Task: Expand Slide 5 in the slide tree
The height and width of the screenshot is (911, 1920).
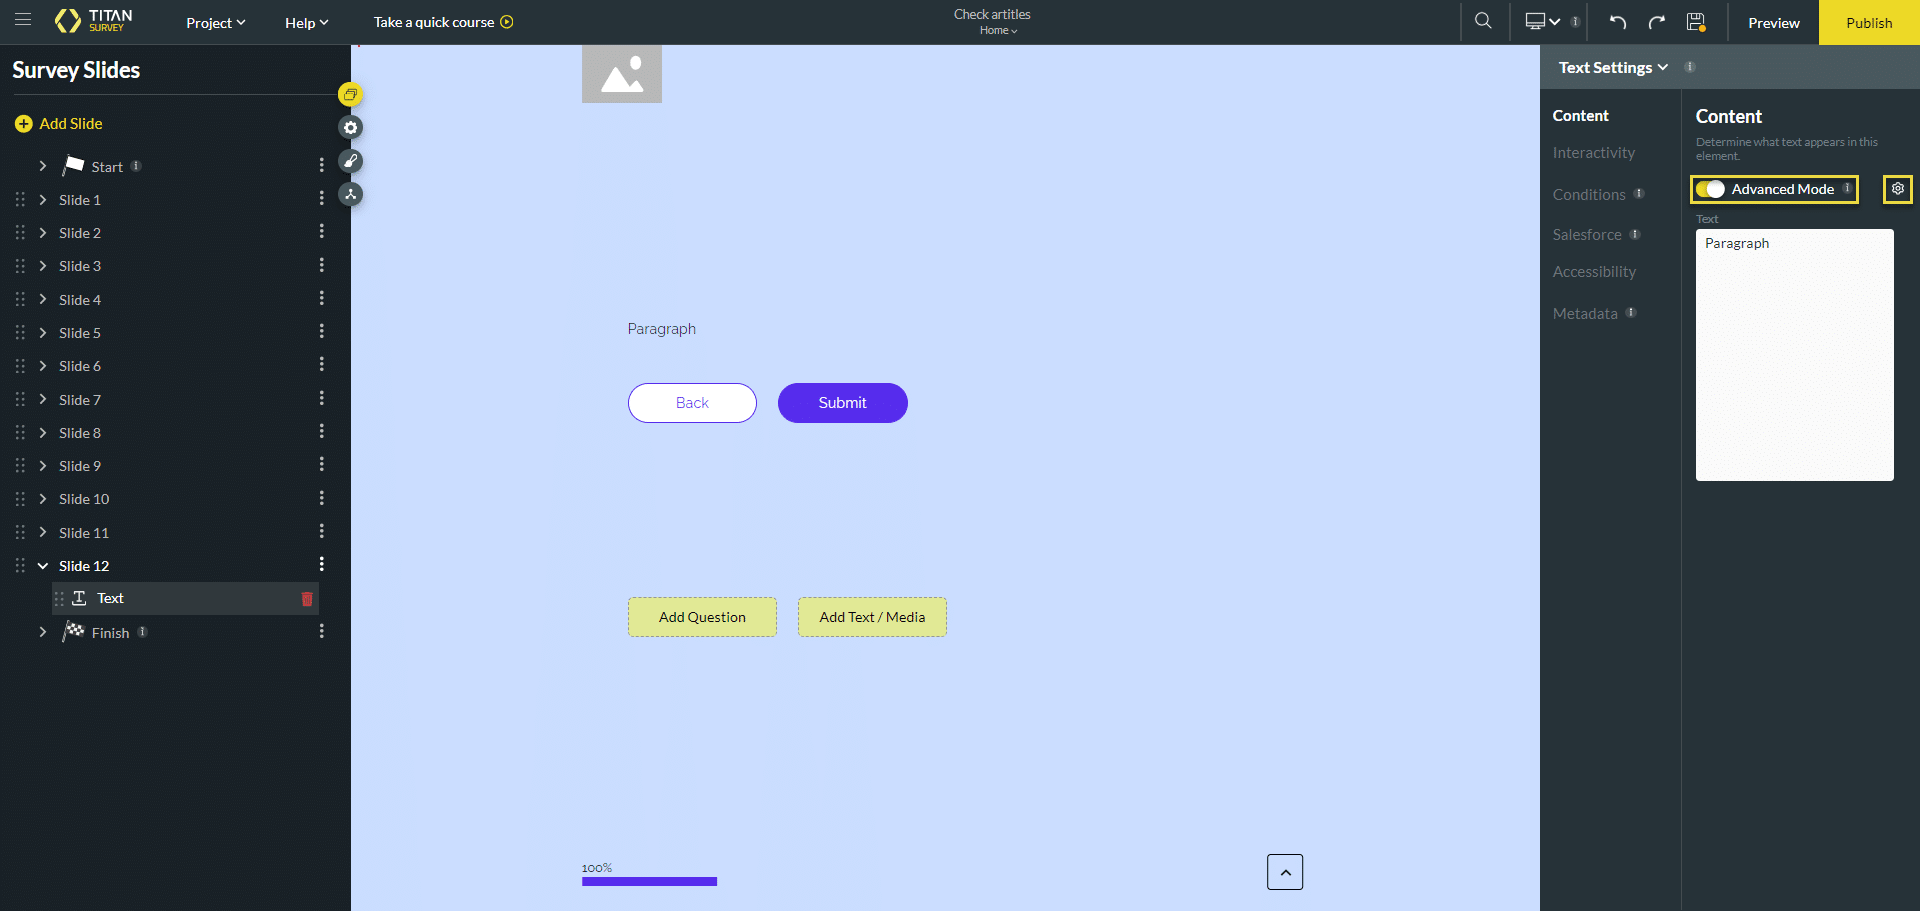Action: pyautogui.click(x=43, y=333)
